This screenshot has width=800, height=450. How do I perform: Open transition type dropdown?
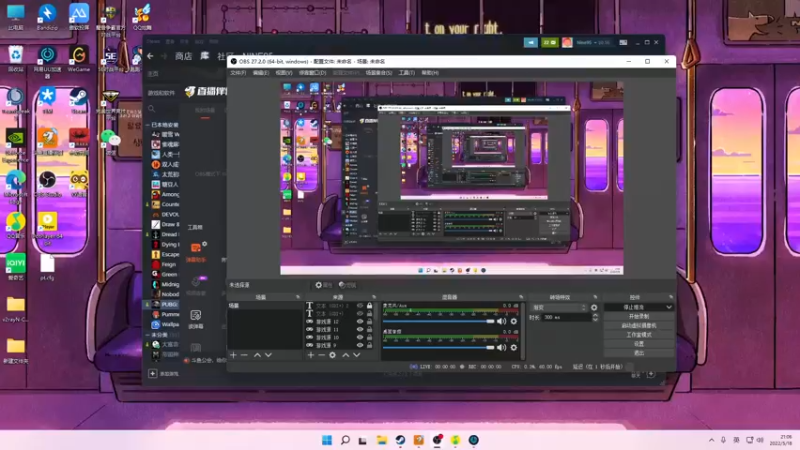(559, 308)
